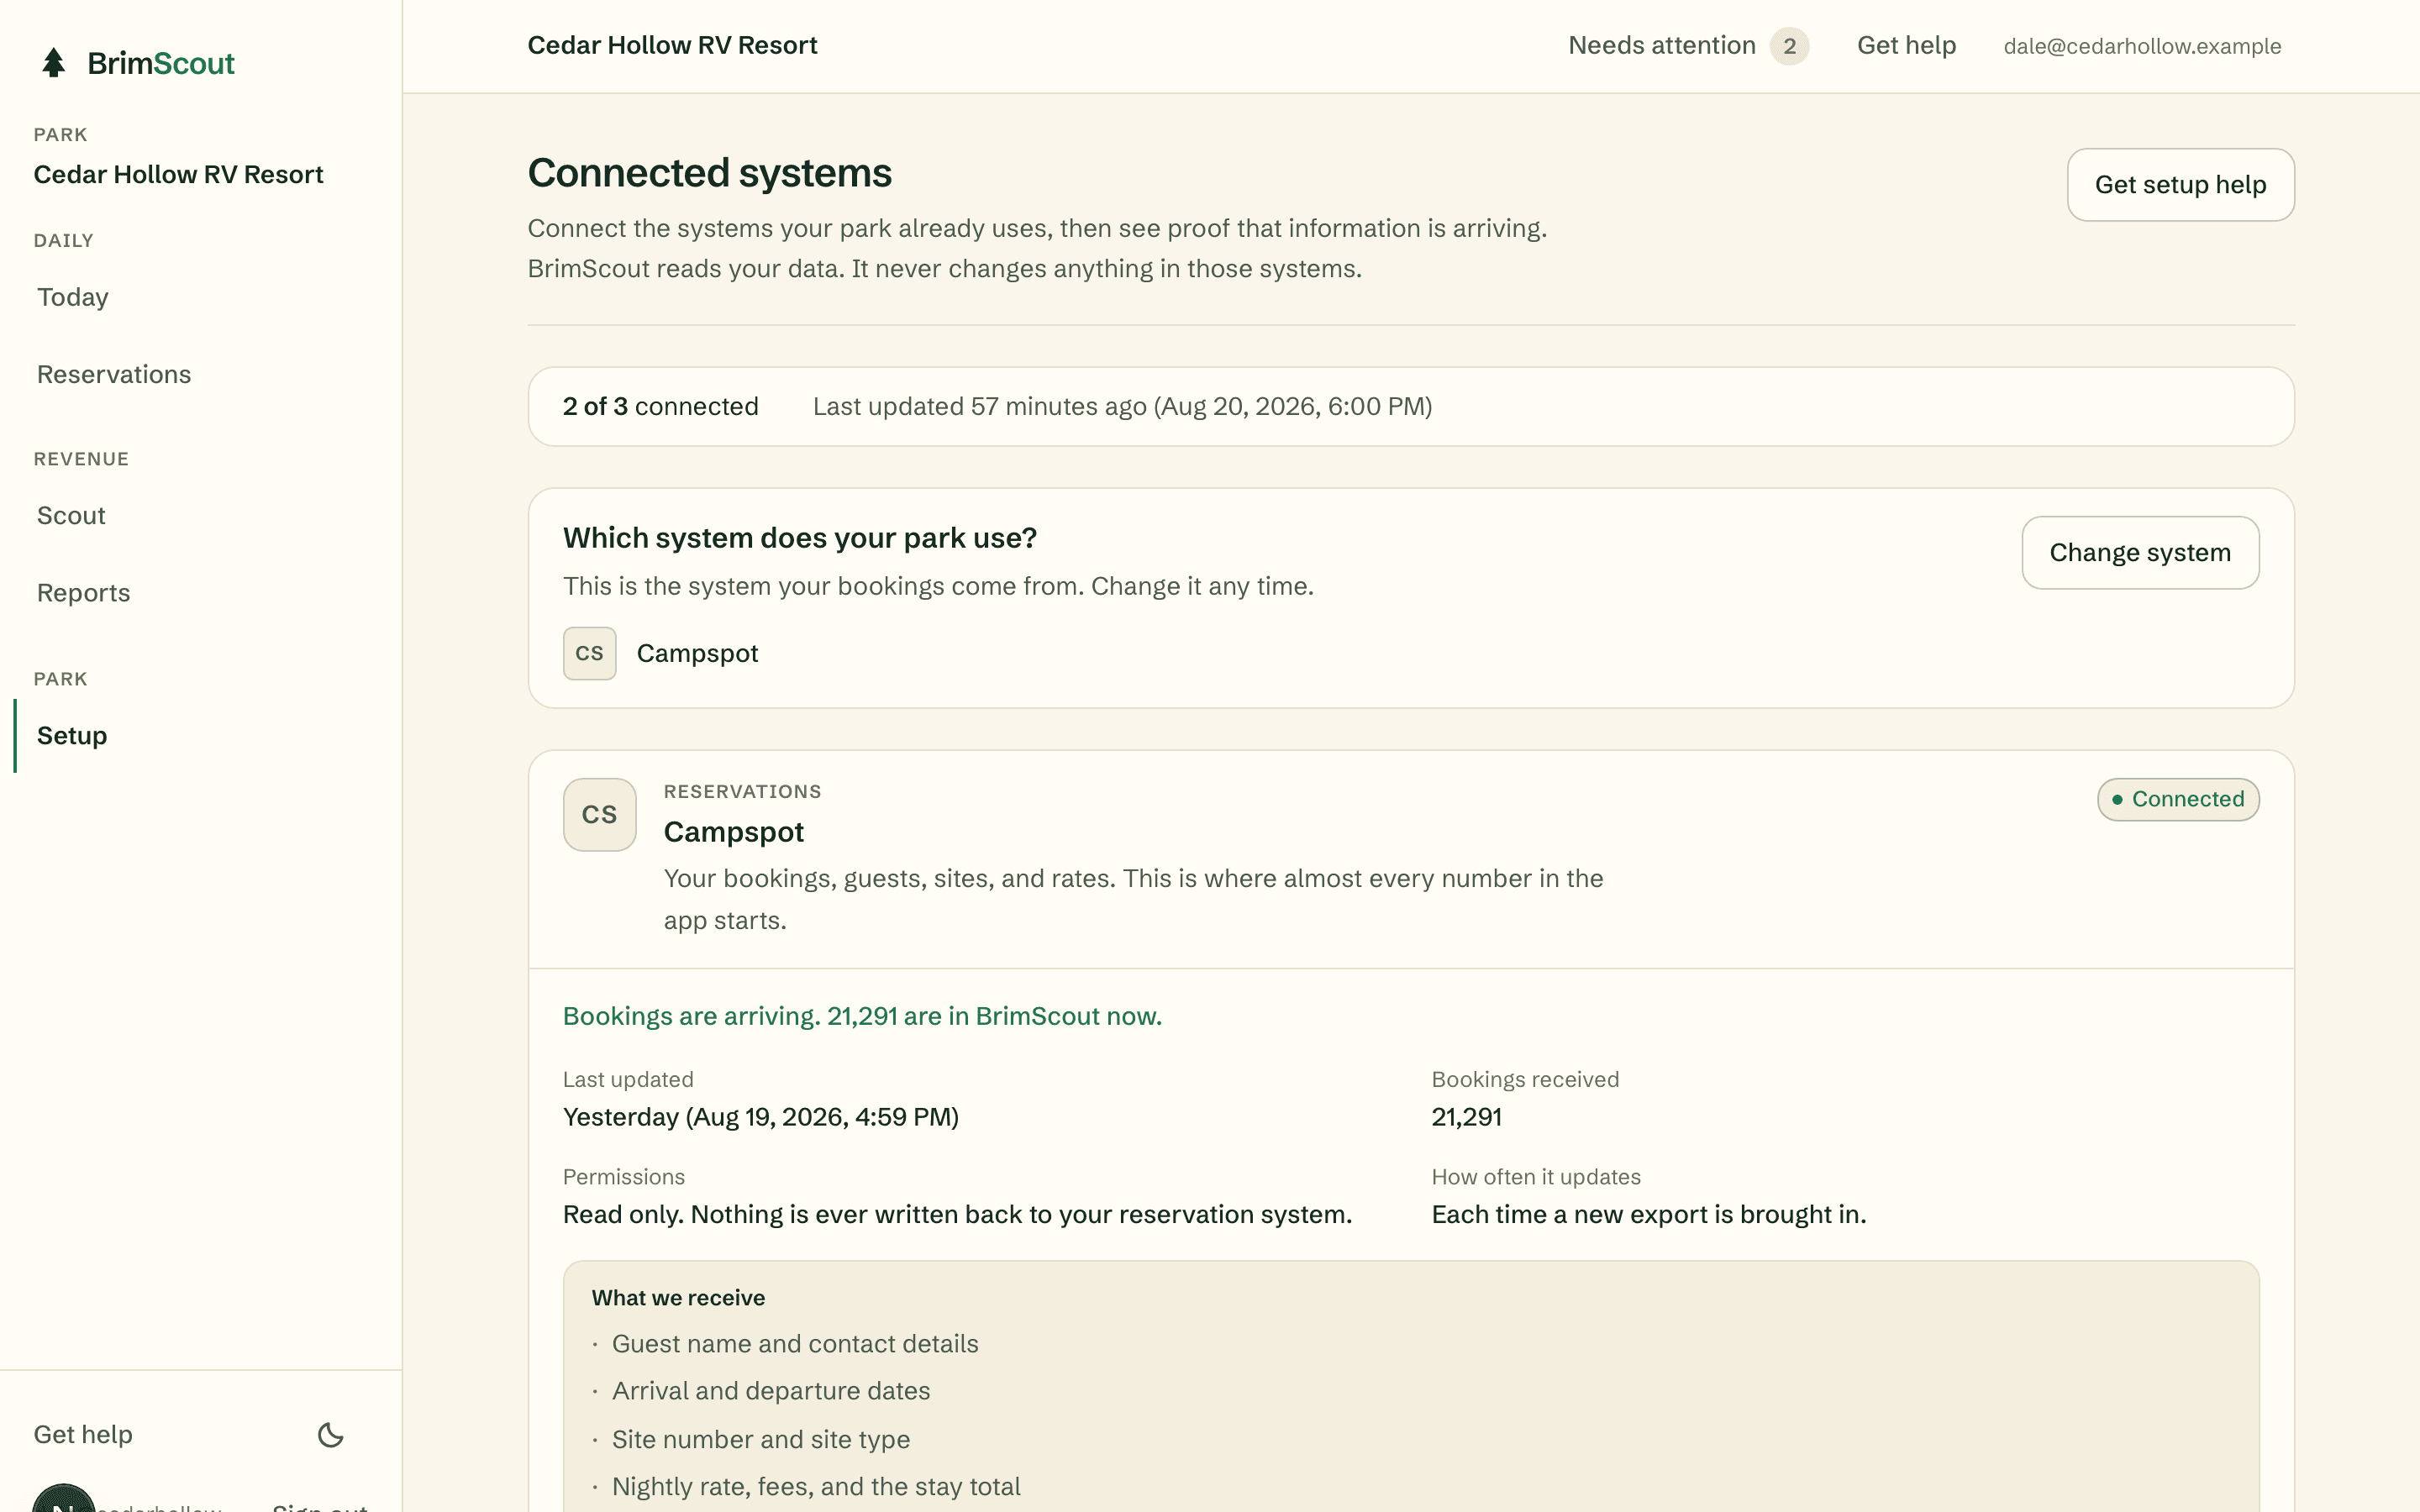Click the Change system button
Viewport: 2420px width, 1512px height.
click(x=2140, y=553)
